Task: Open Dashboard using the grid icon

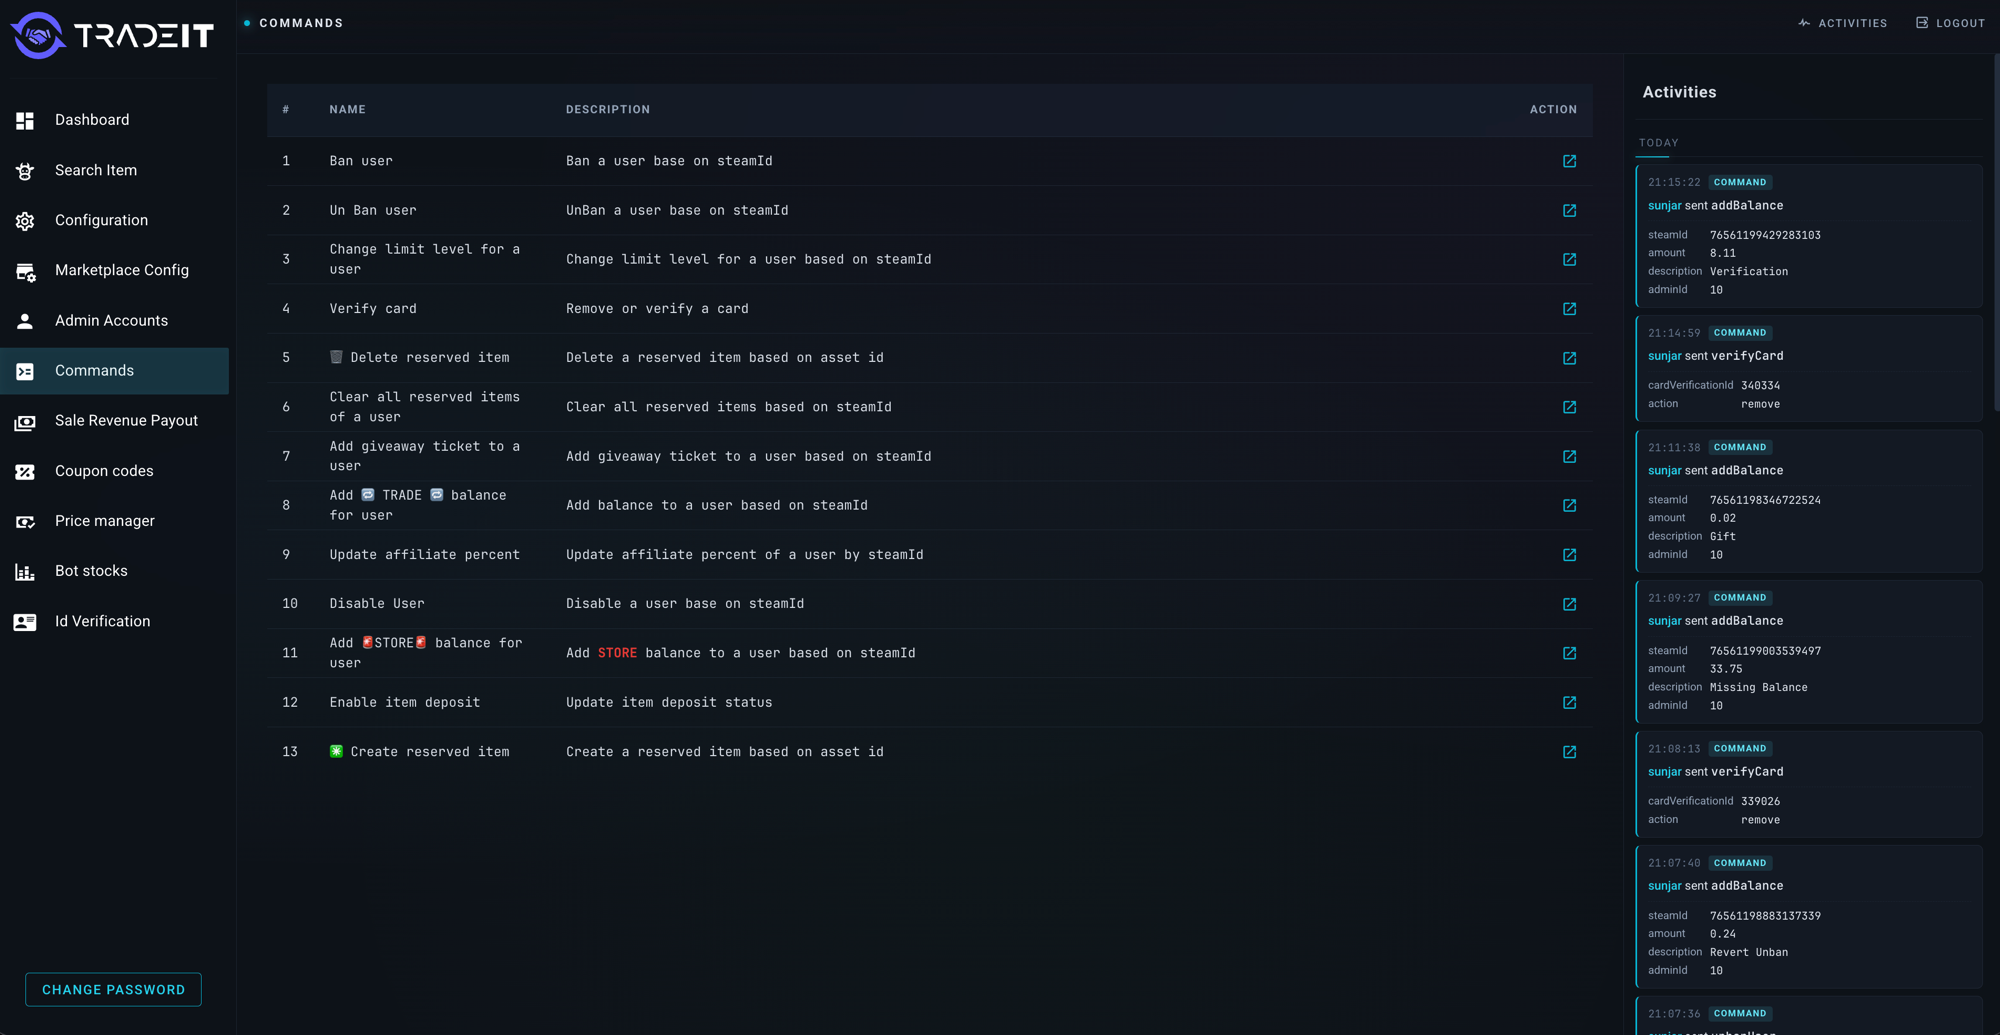Action: click(24, 120)
